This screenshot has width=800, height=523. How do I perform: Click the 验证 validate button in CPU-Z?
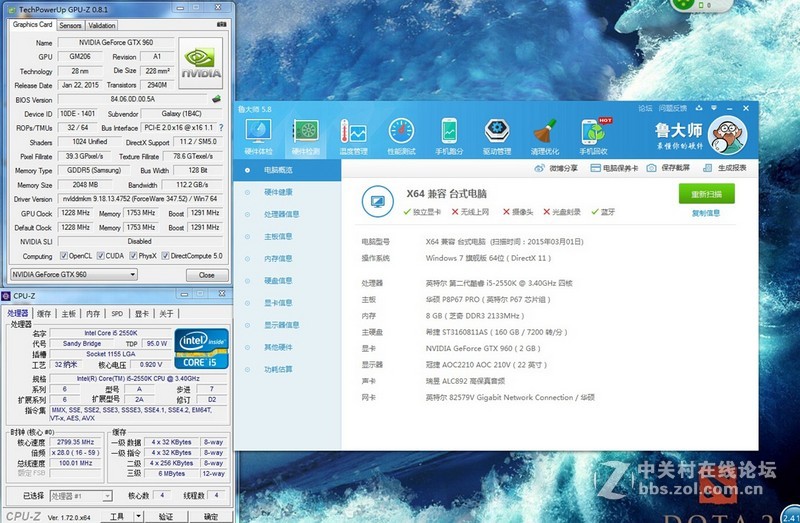coord(165,516)
